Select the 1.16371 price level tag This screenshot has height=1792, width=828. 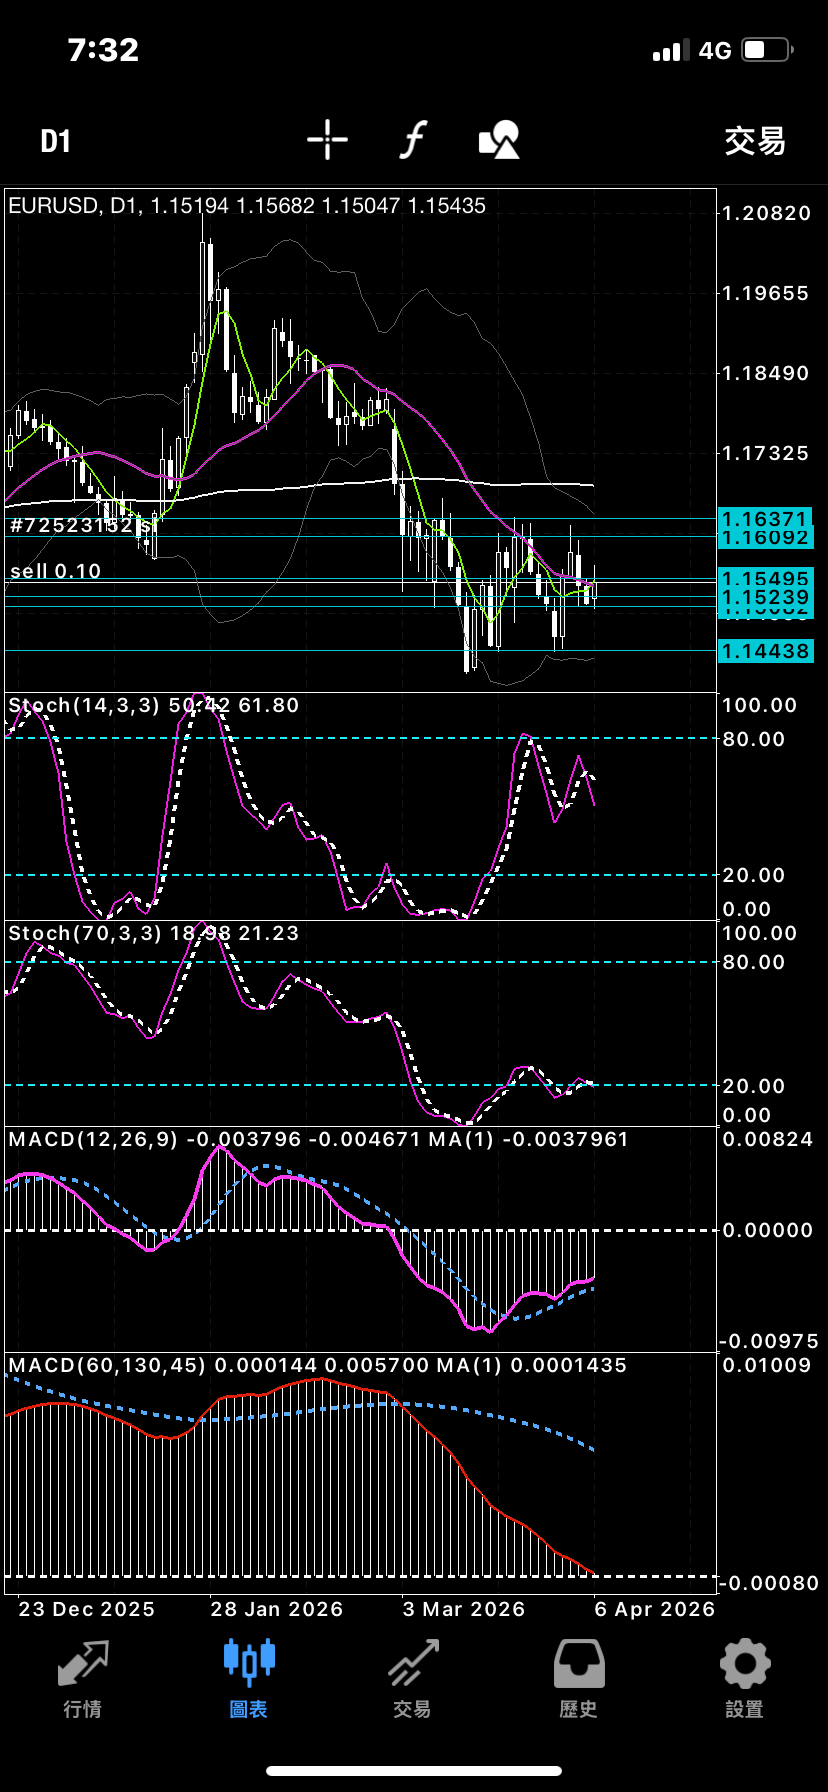[765, 519]
